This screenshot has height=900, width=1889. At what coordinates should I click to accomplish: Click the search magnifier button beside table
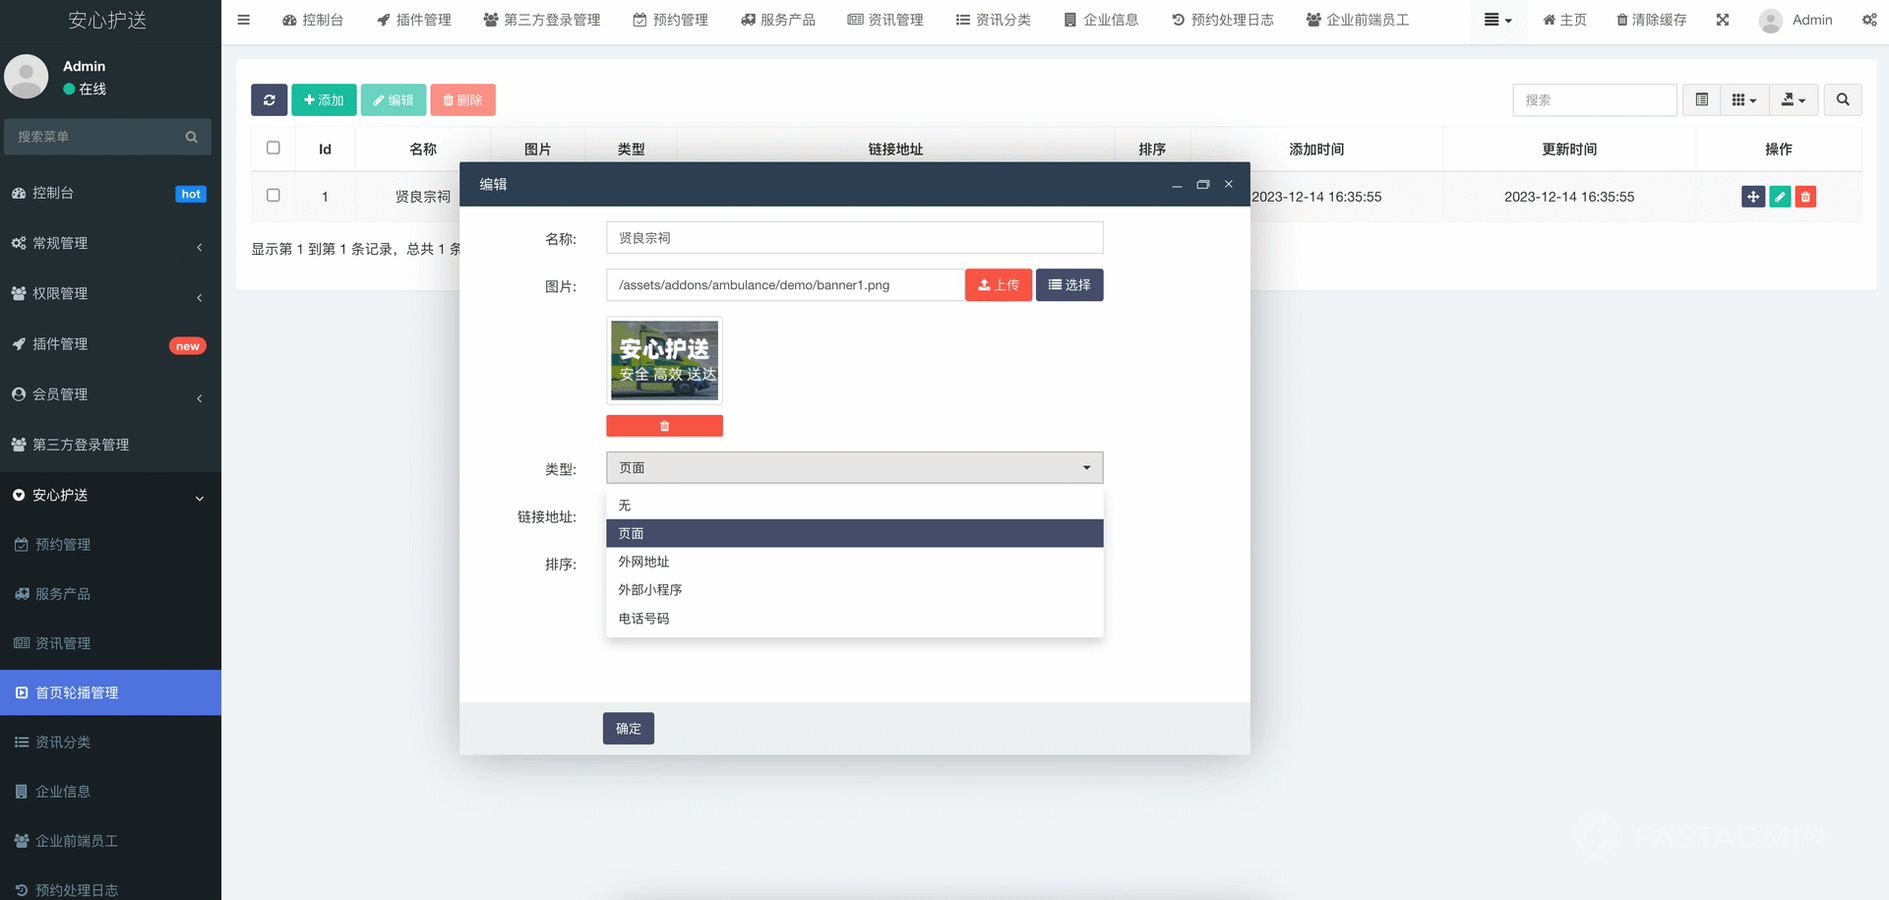coord(1842,100)
